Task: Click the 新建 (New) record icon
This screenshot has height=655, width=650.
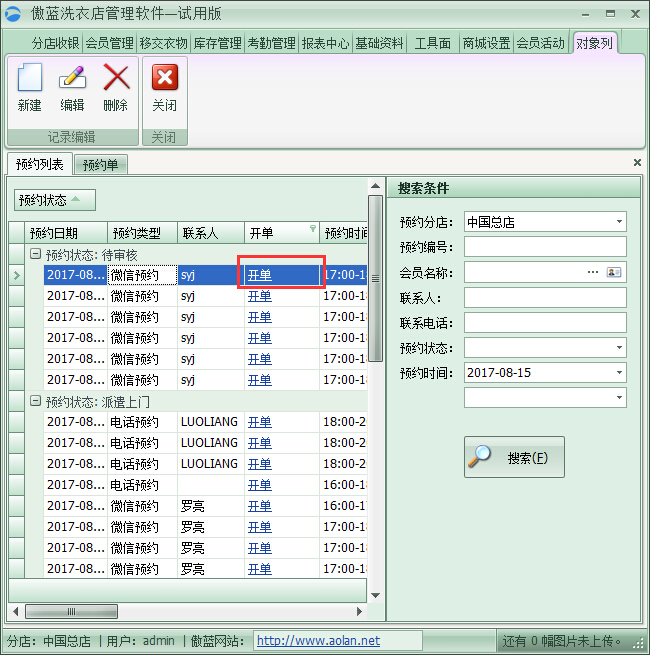Action: pos(30,79)
